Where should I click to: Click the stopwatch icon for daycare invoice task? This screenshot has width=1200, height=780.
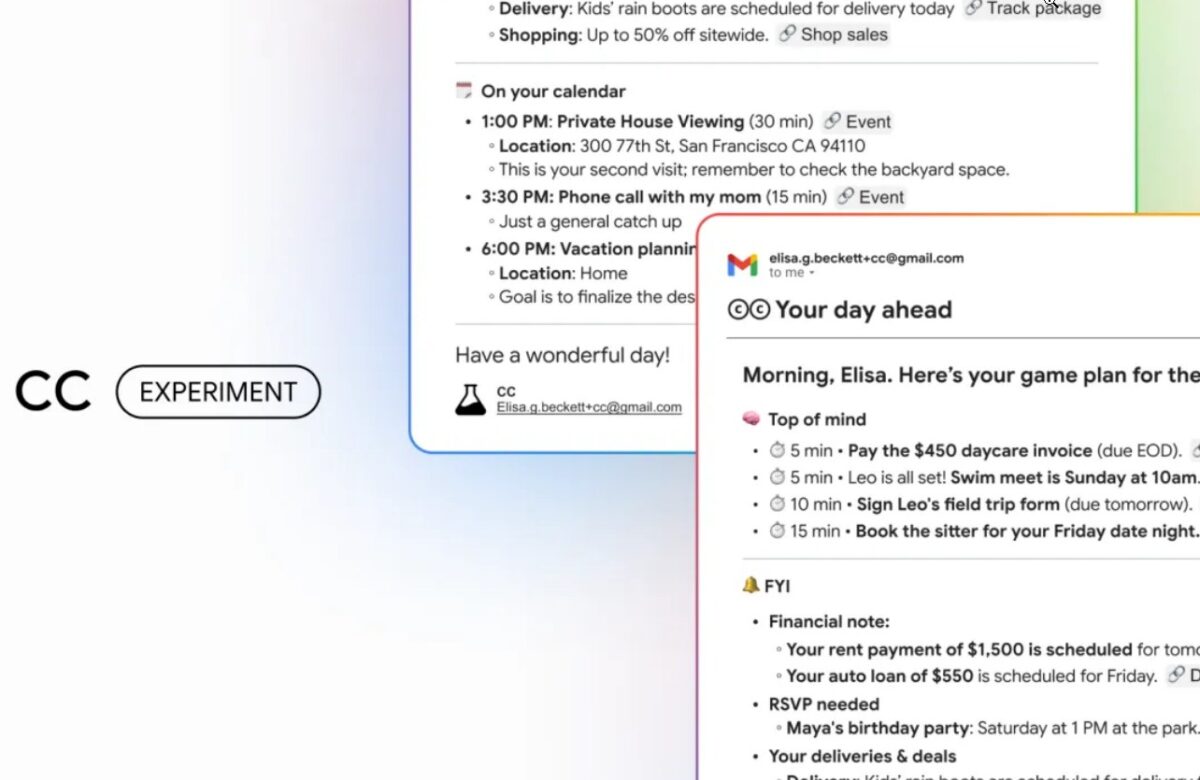[x=777, y=451]
